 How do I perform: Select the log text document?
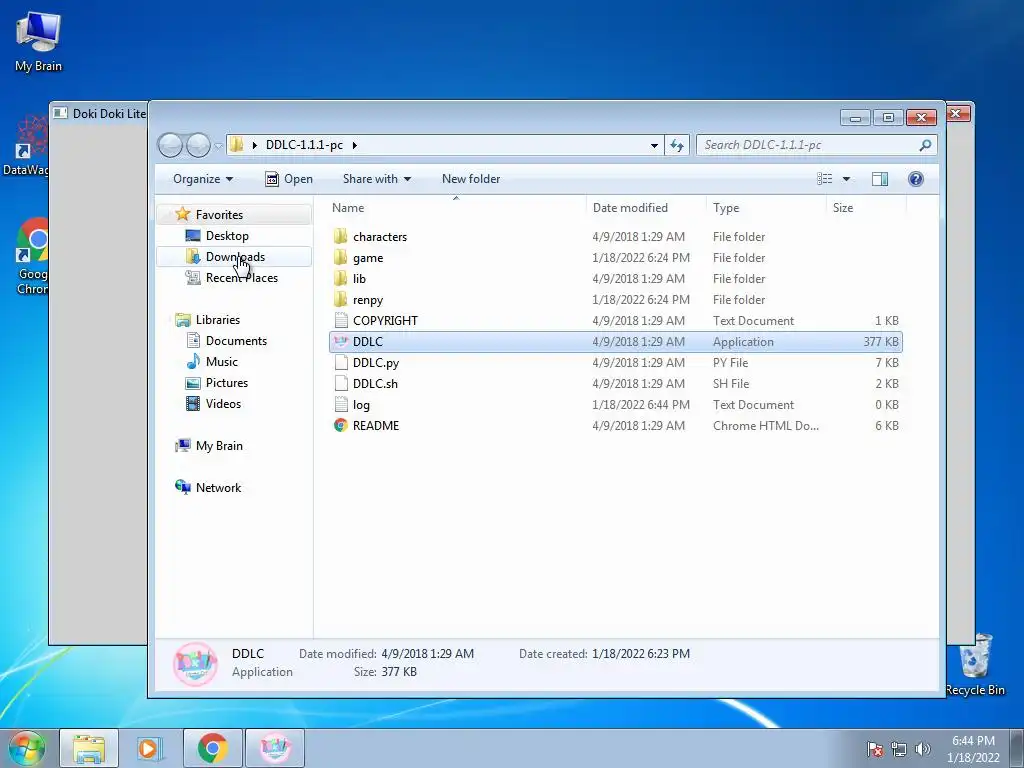tap(360, 404)
